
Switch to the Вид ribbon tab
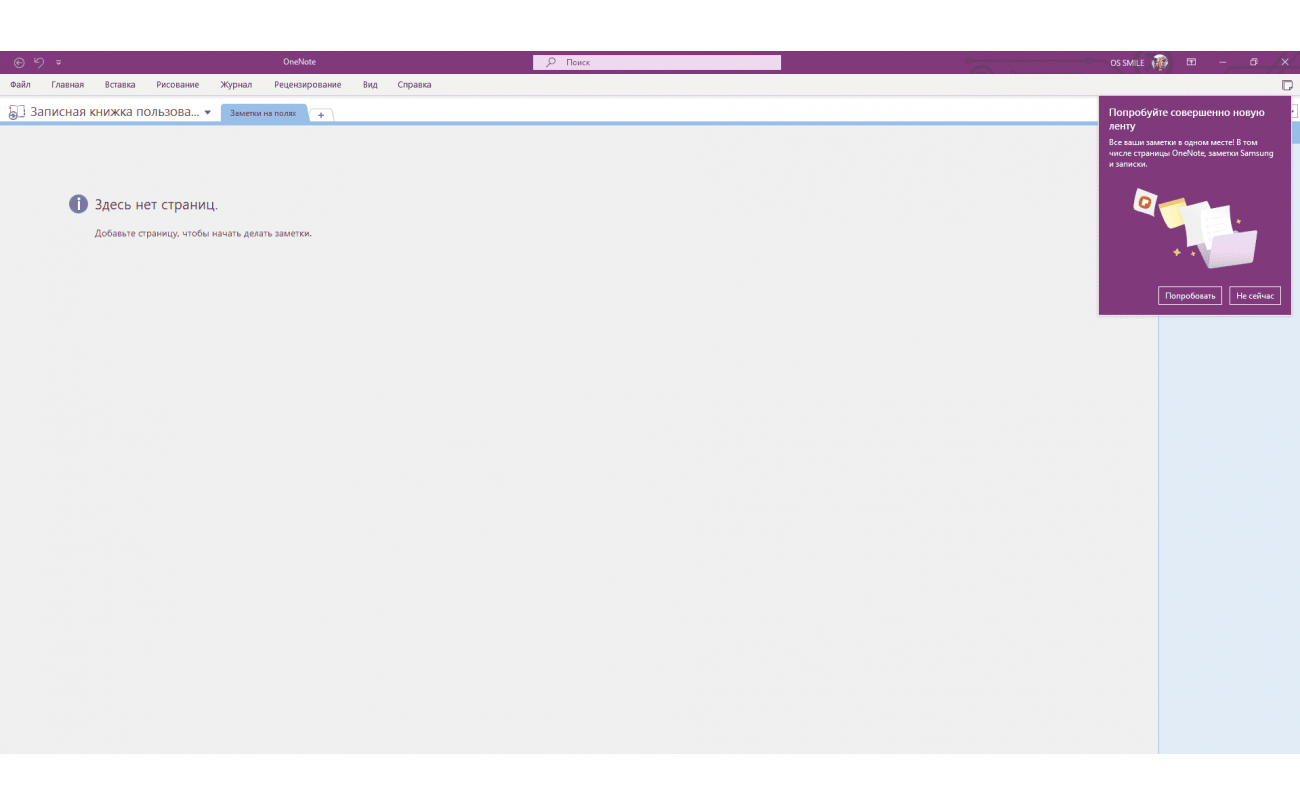[370, 85]
